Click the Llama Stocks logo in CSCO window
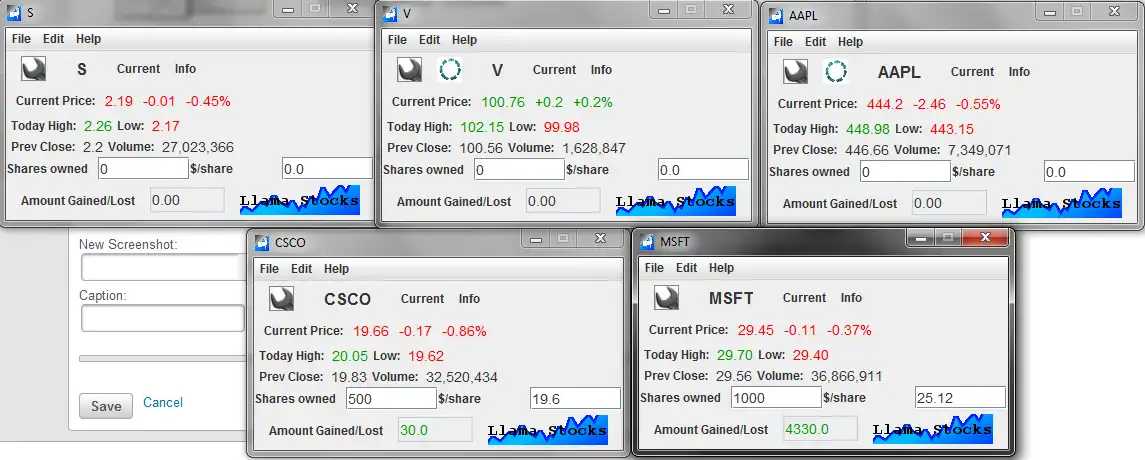This screenshot has width=1145, height=460. click(x=548, y=431)
